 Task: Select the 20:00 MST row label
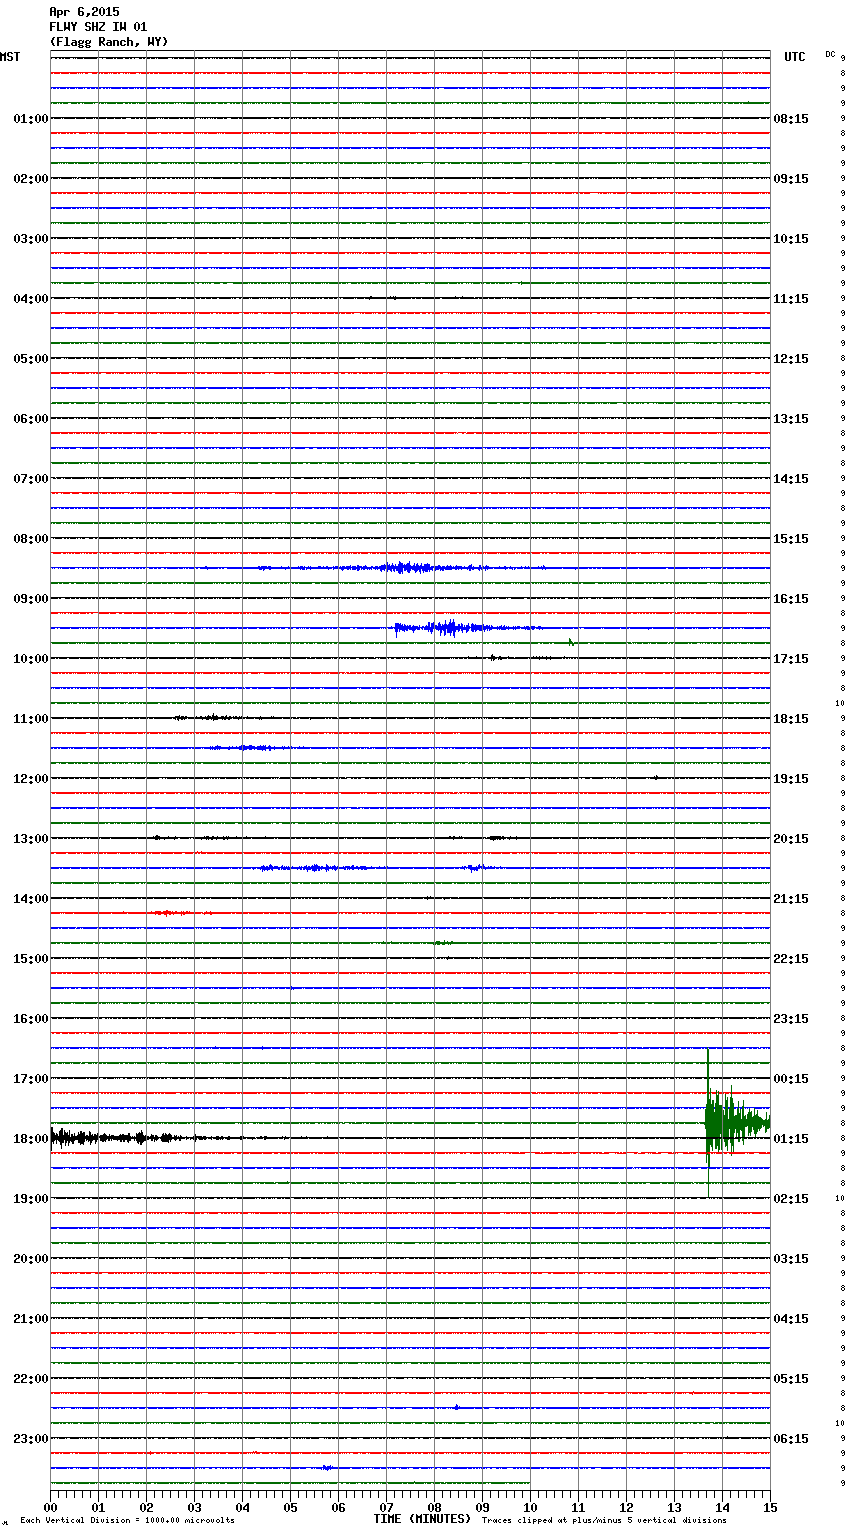pos(31,1259)
